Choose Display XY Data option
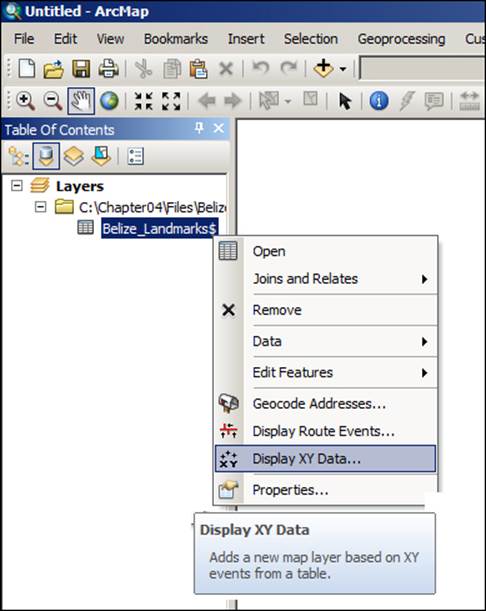The width and height of the screenshot is (486, 611). 325,459
